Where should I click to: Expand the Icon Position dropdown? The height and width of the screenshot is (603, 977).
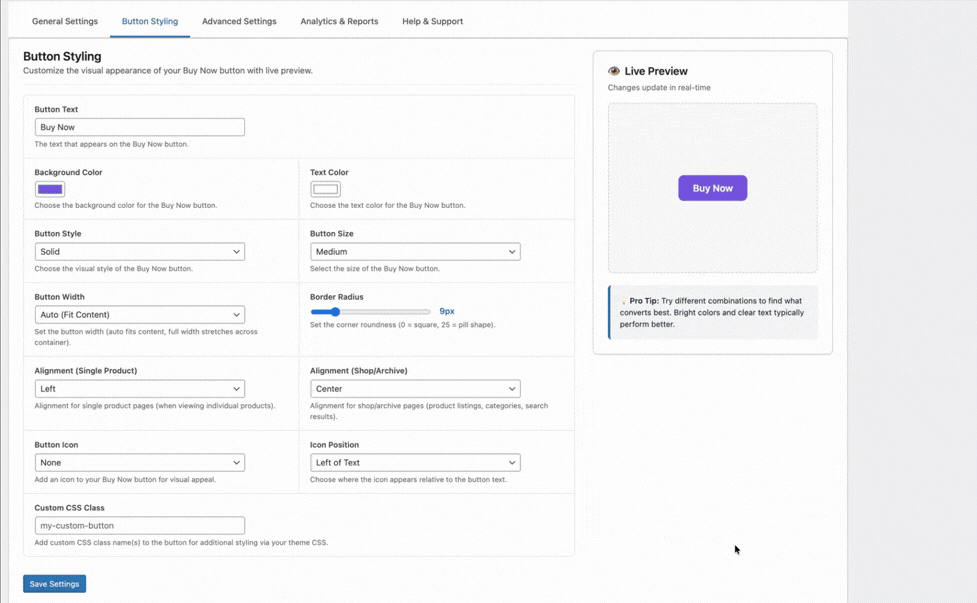coord(415,462)
